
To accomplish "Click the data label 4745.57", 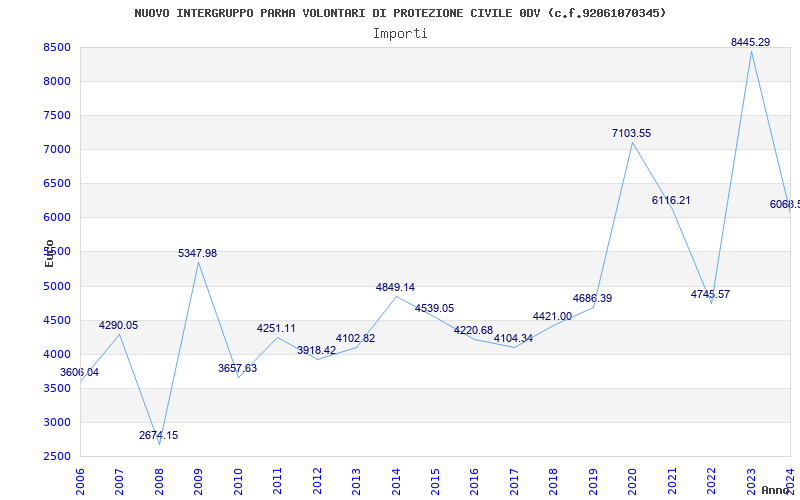I will pos(710,294).
